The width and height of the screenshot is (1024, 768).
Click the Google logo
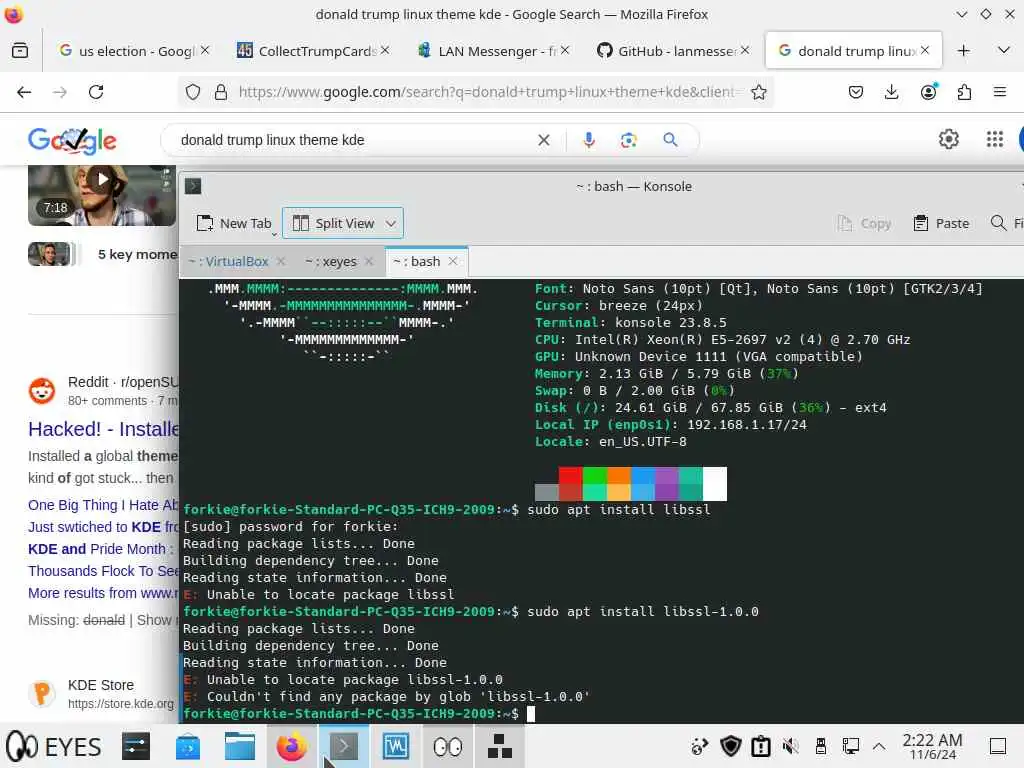click(x=72, y=140)
